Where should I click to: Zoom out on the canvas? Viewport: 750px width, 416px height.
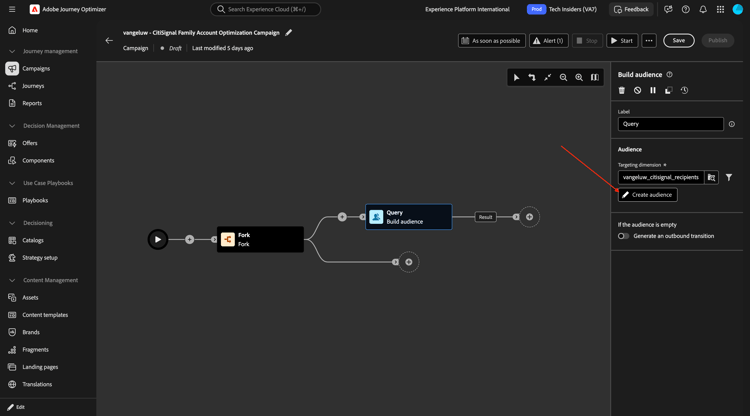pos(563,77)
